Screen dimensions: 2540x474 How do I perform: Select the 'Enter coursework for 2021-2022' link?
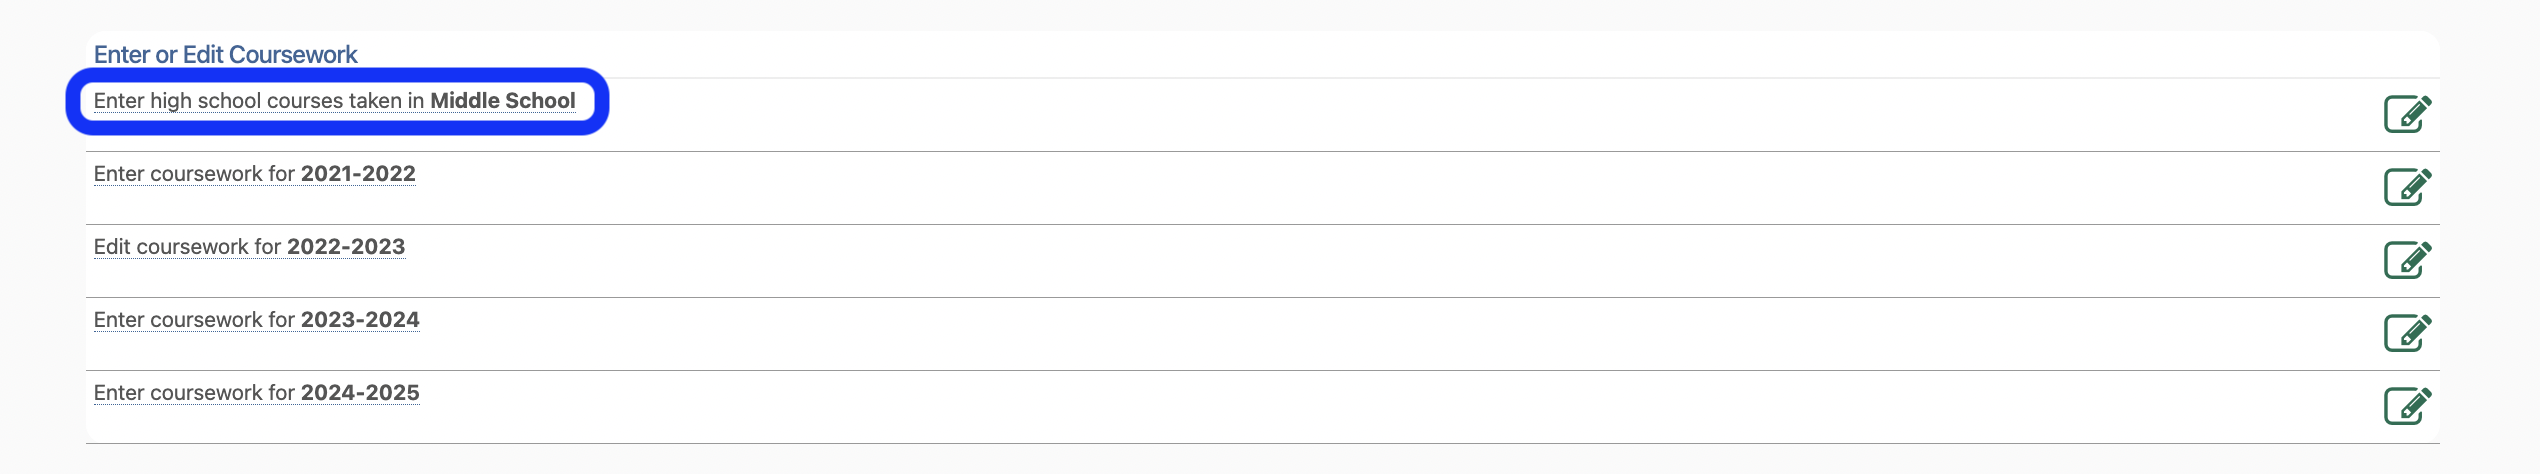click(254, 174)
